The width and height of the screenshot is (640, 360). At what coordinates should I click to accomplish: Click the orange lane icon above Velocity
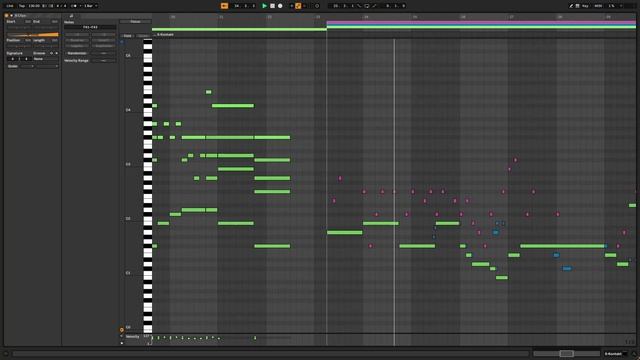[x=122, y=330]
